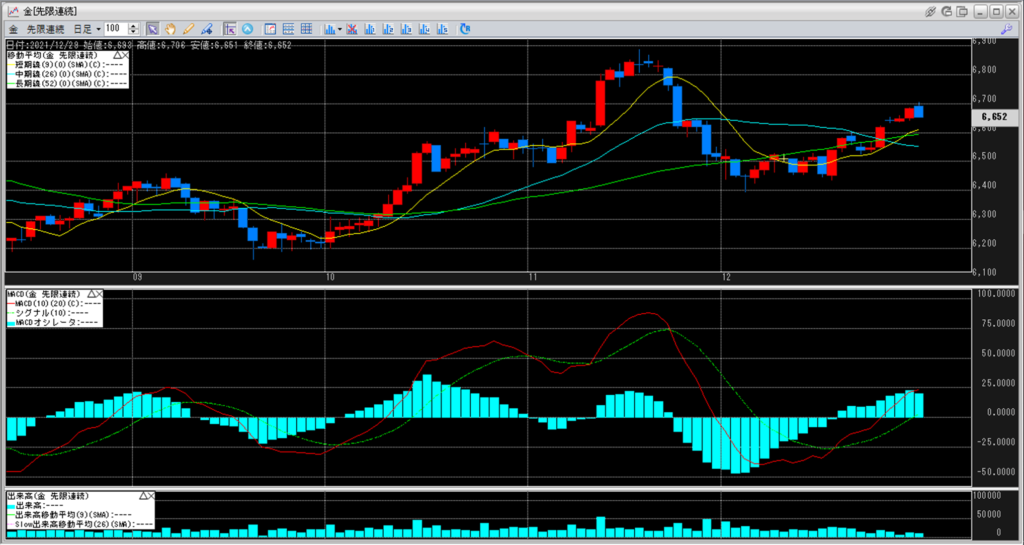Image resolution: width=1024 pixels, height=545 pixels.
Task: Open the 日足 timeframe dropdown
Action: tap(98, 29)
